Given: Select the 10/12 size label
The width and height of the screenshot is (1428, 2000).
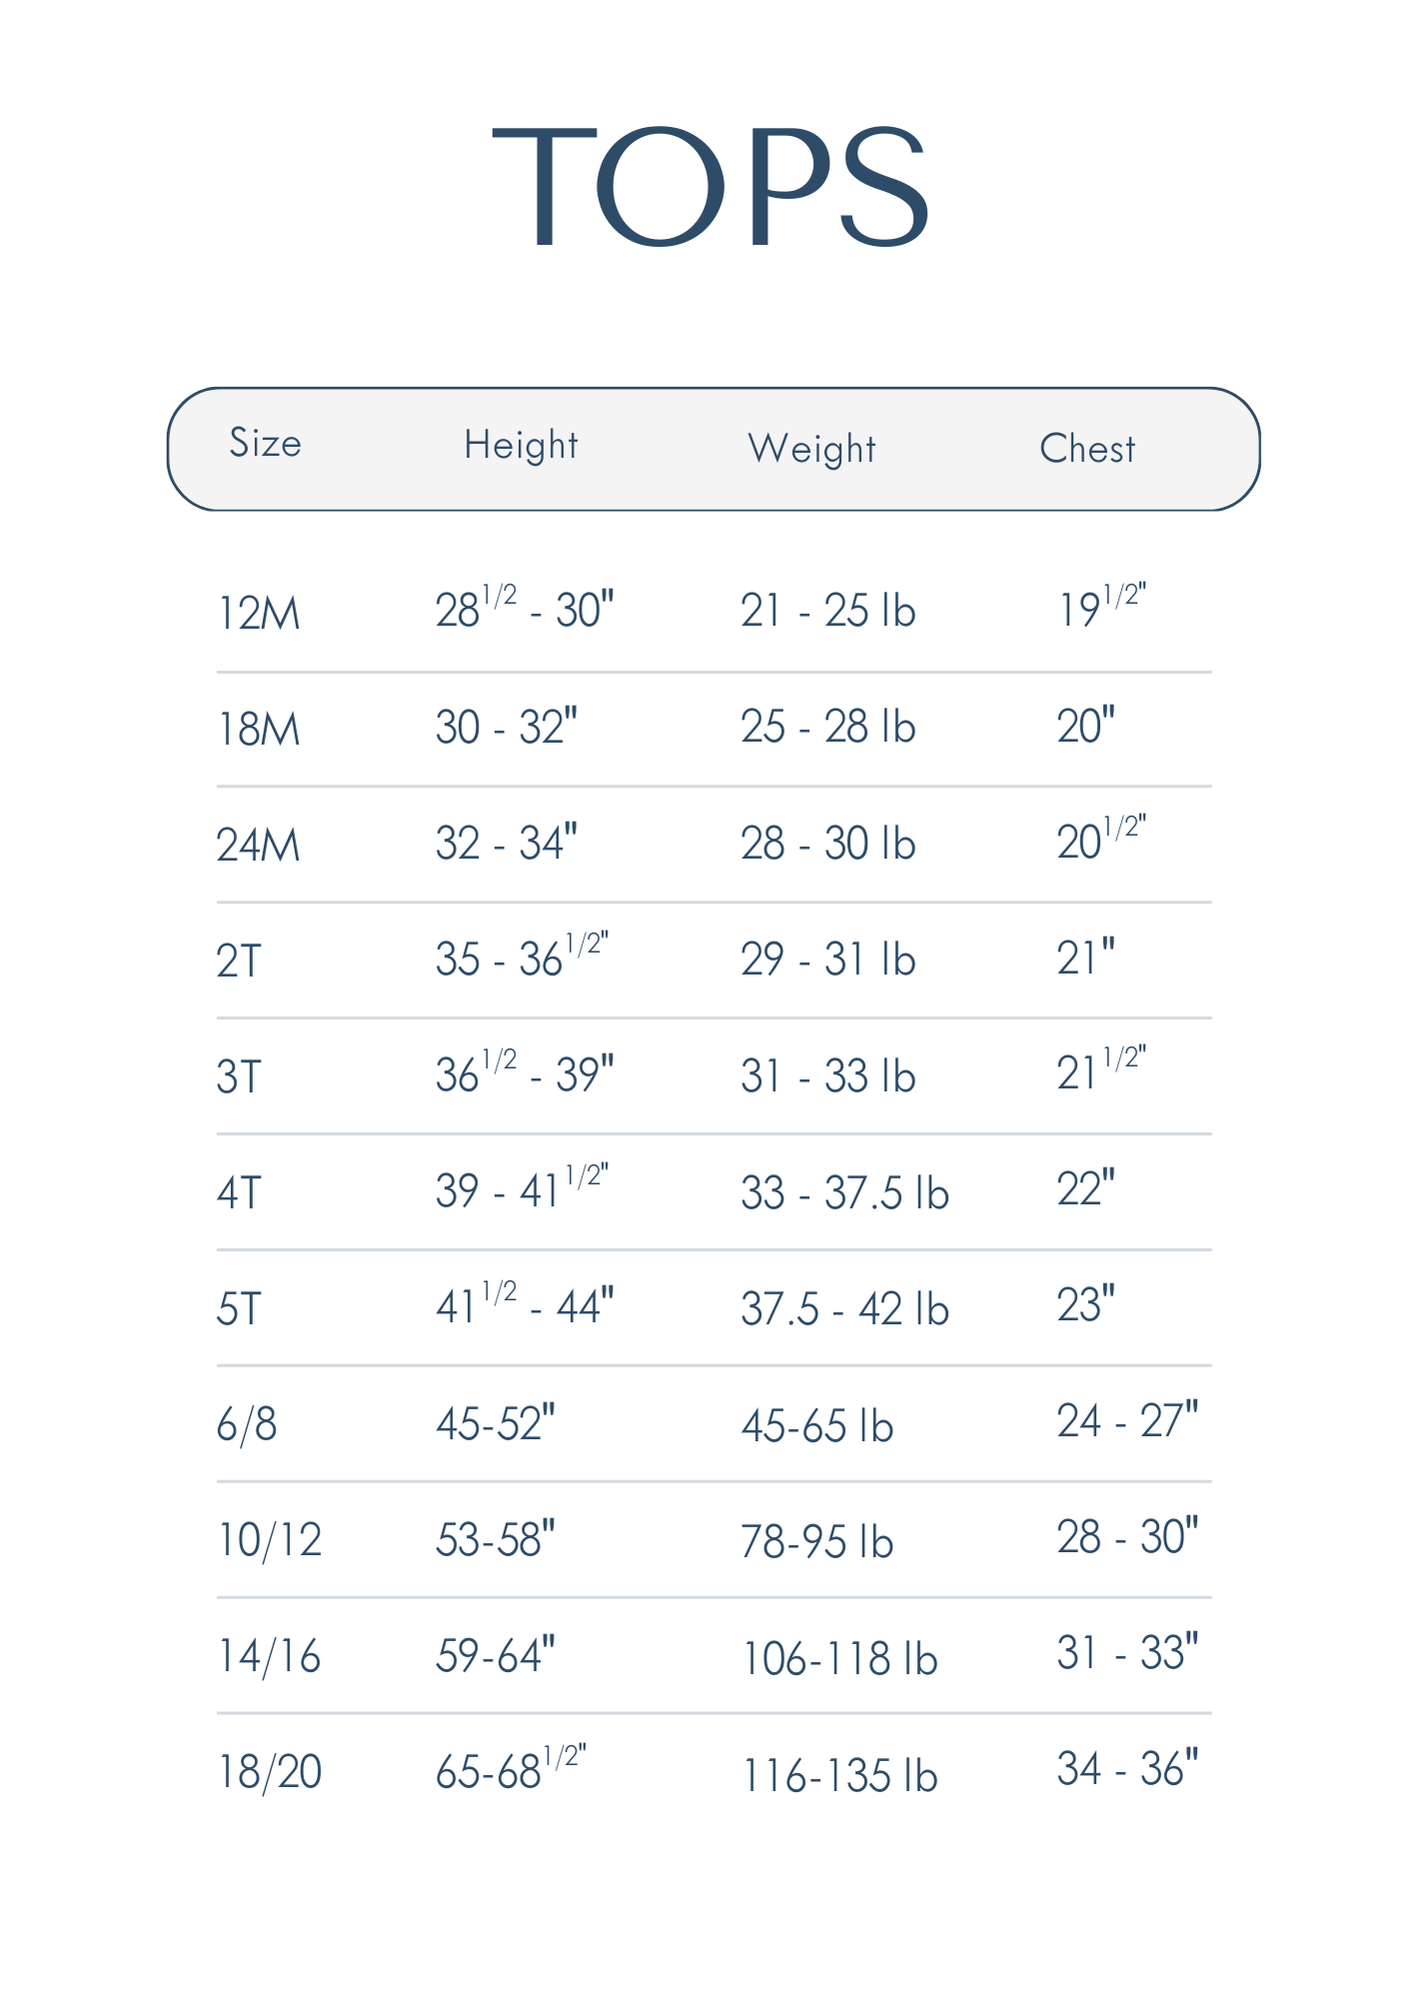Looking at the screenshot, I should pyautogui.click(x=270, y=1541).
